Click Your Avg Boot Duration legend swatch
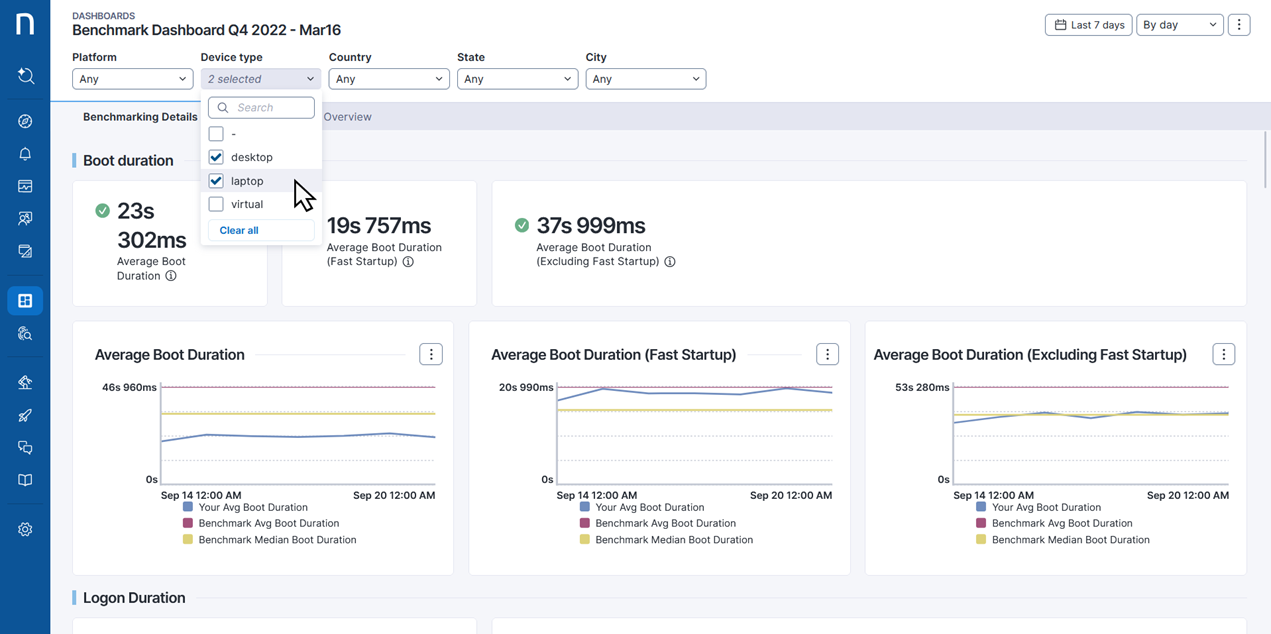Image resolution: width=1271 pixels, height=634 pixels. (188, 507)
